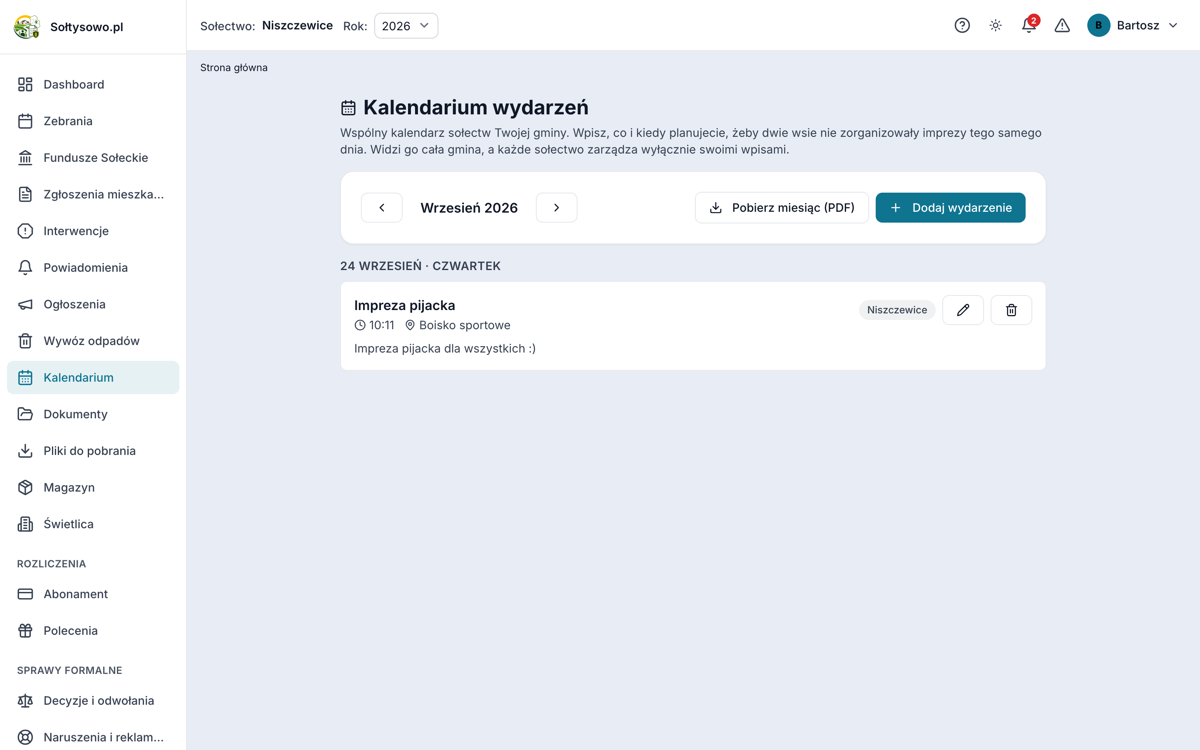
Task: Follow the Strona główna breadcrumb link
Action: (234, 68)
